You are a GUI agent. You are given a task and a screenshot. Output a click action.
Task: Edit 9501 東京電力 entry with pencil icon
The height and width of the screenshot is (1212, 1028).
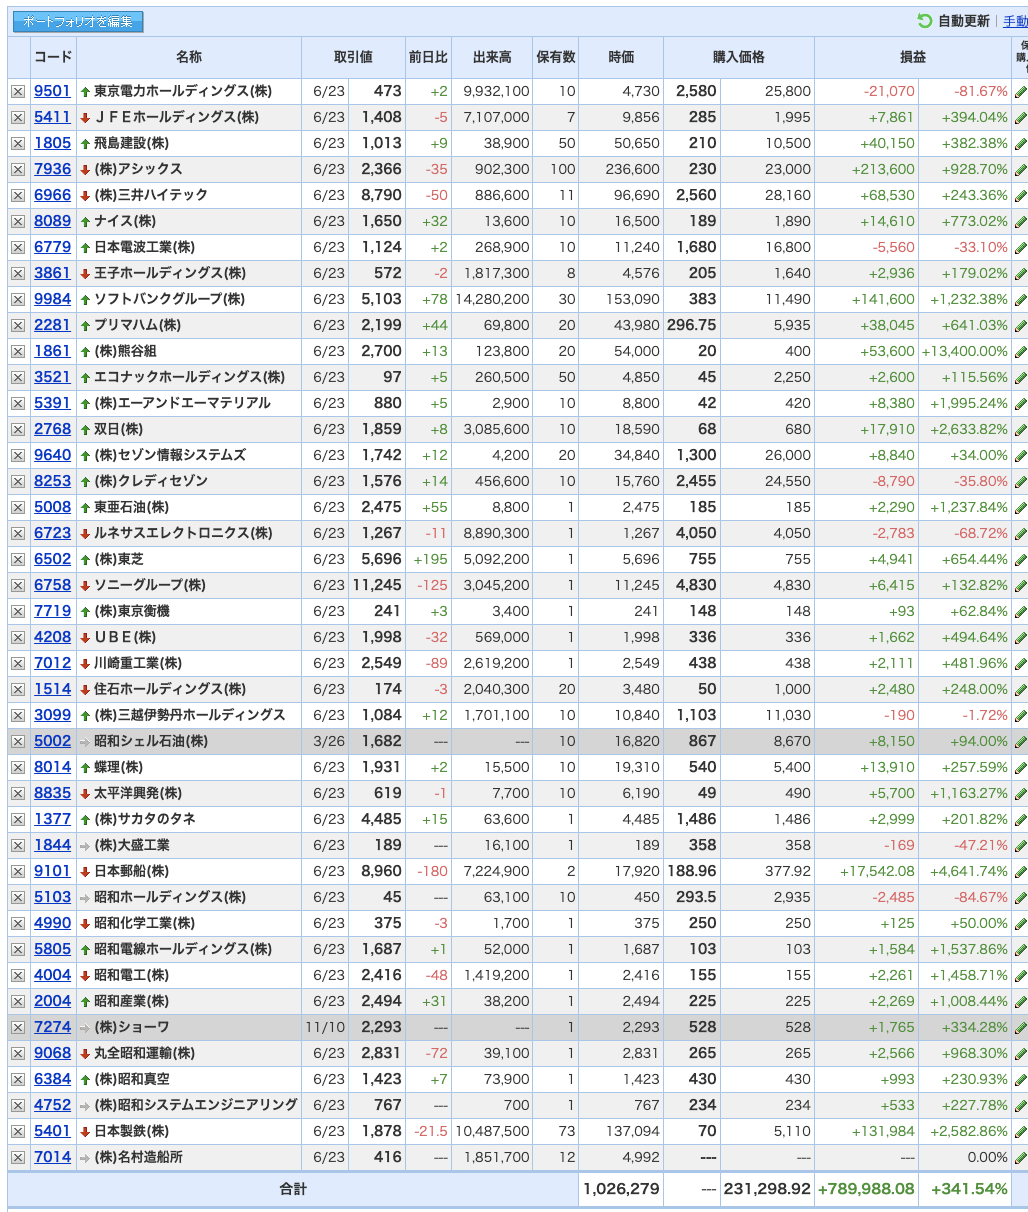point(1020,91)
